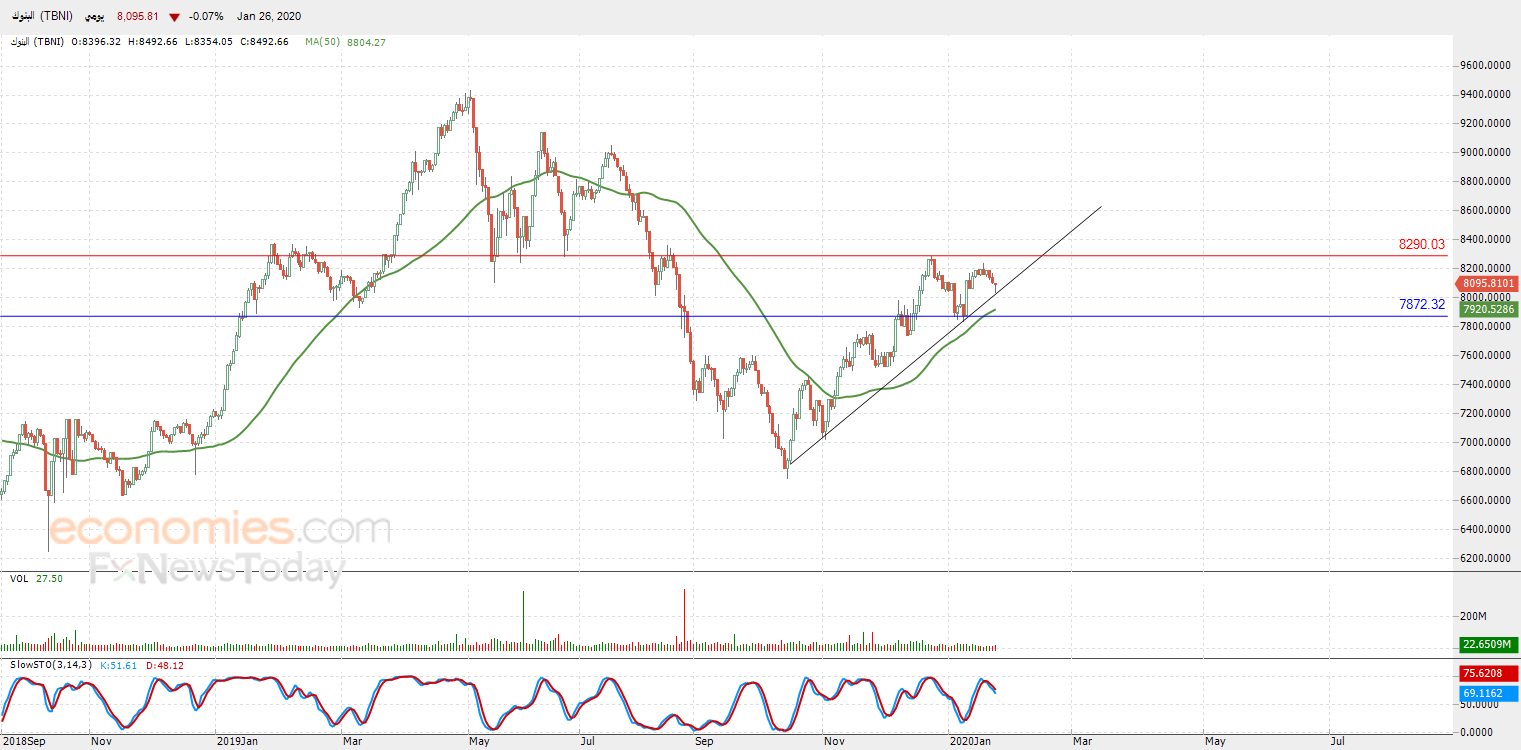
Task: Click the Mar label after 2020Jan
Action: click(1081, 742)
